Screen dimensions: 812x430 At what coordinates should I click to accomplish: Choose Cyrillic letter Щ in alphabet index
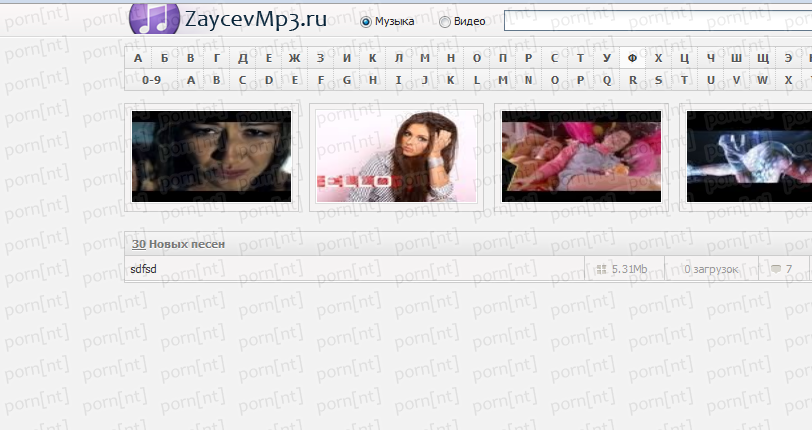pos(763,58)
